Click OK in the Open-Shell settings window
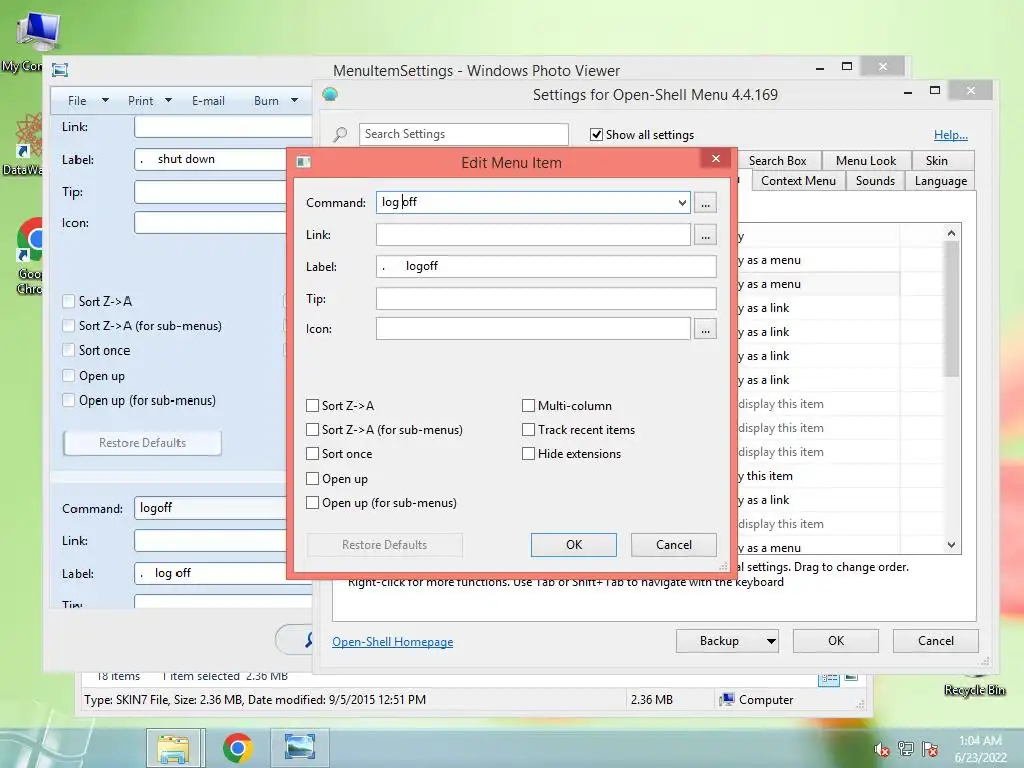 836,641
